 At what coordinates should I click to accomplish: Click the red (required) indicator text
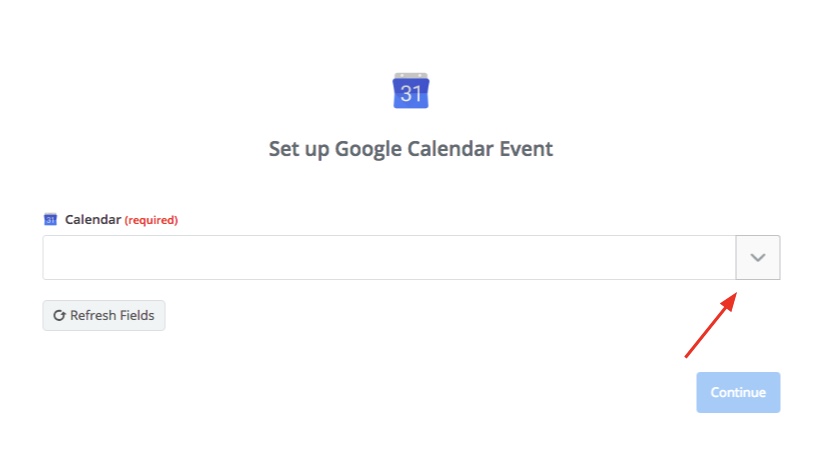[x=151, y=220]
